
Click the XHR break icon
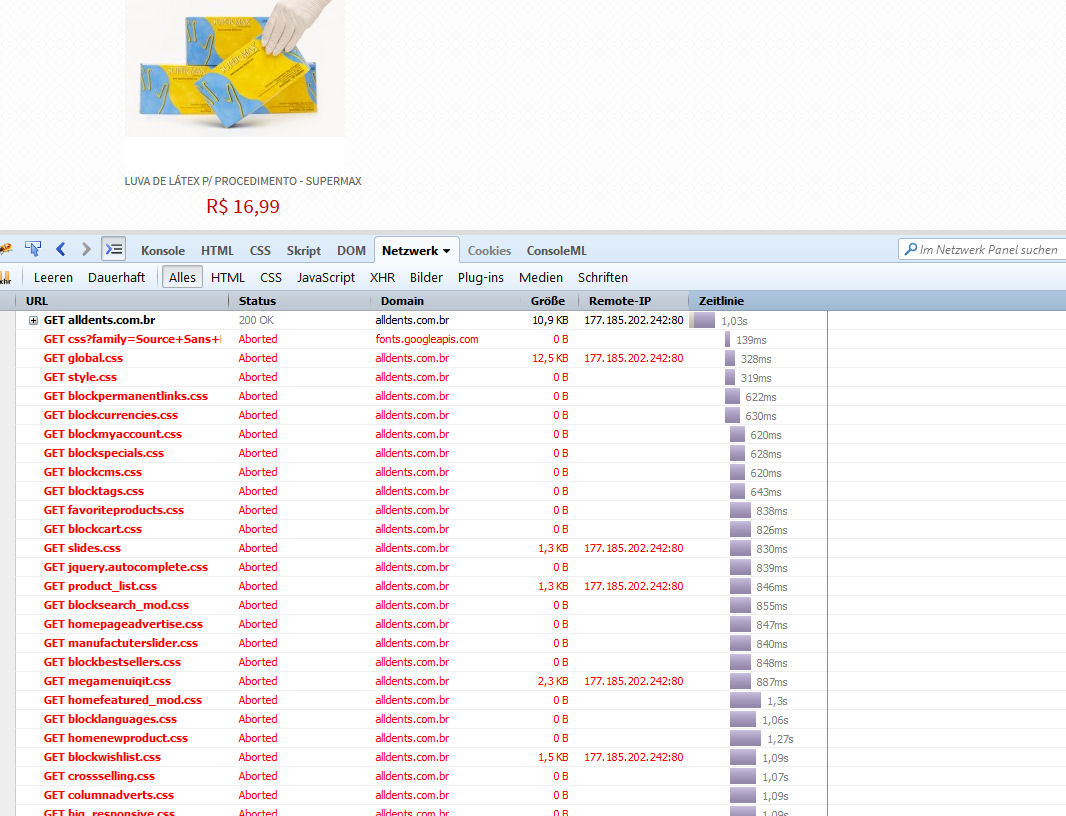coord(5,278)
